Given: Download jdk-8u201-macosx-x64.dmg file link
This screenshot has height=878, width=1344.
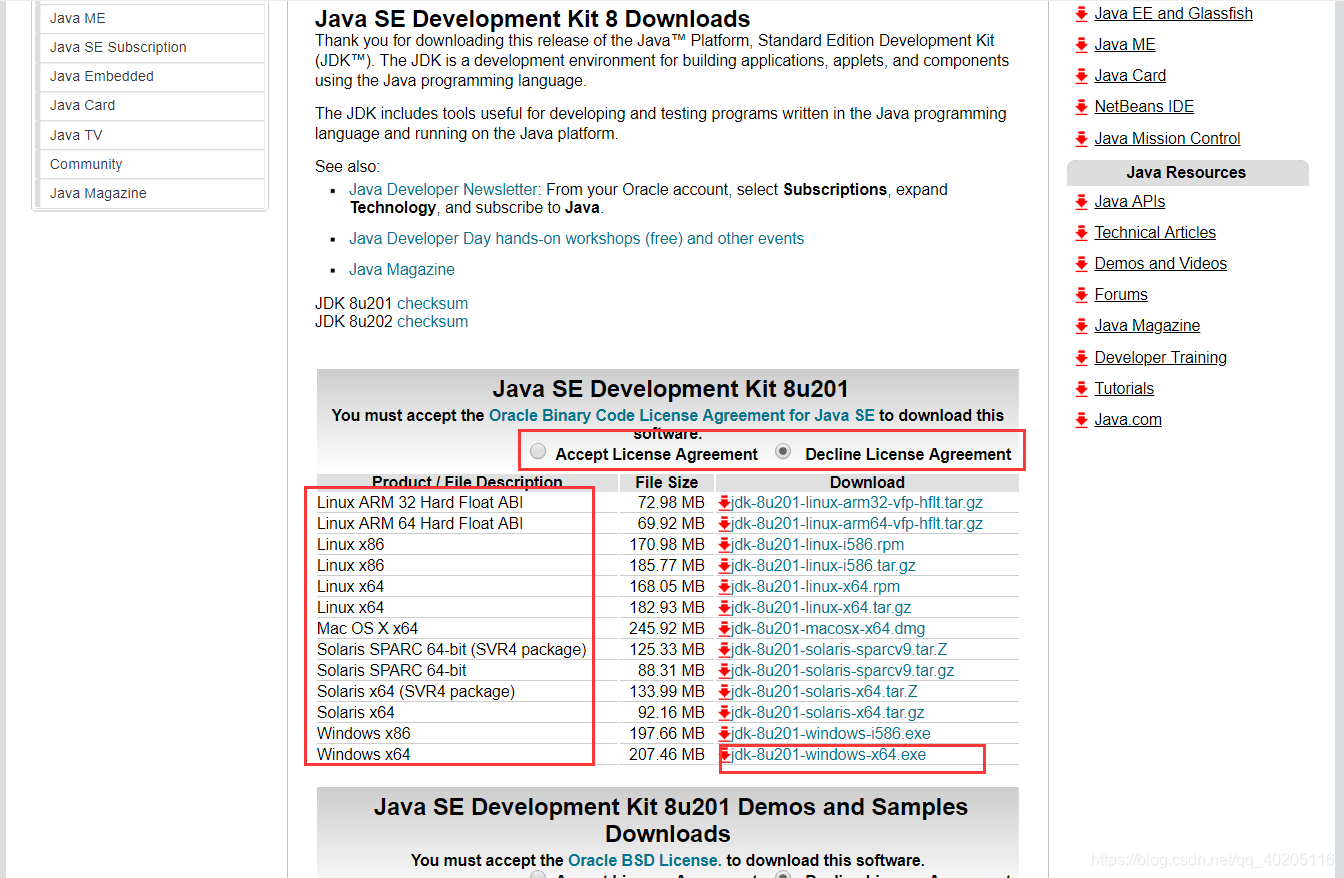Looking at the screenshot, I should [828, 629].
